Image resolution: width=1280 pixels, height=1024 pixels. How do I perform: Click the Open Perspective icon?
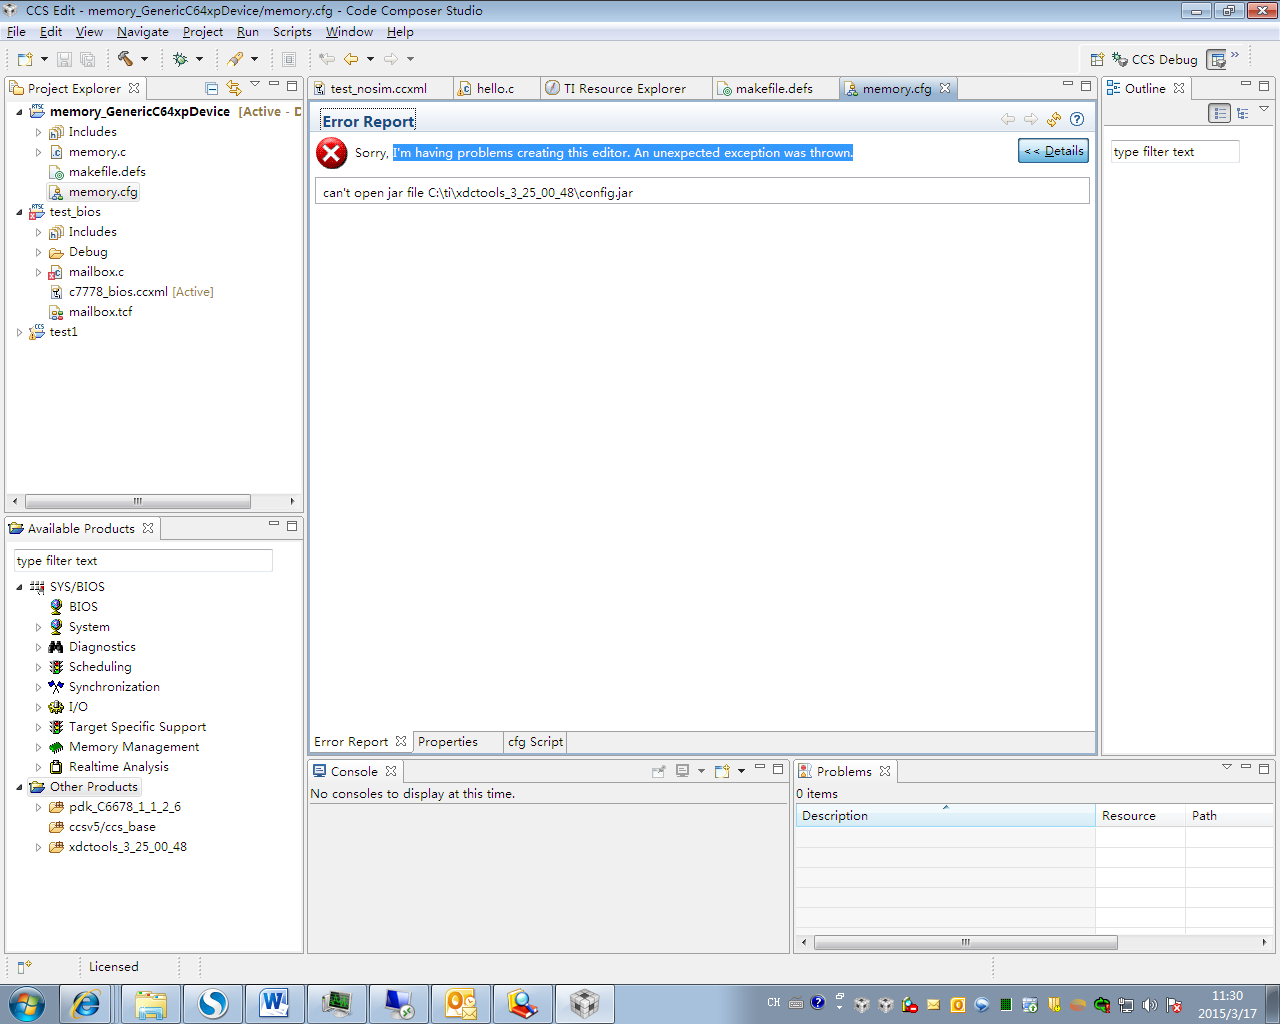pyautogui.click(x=1097, y=59)
